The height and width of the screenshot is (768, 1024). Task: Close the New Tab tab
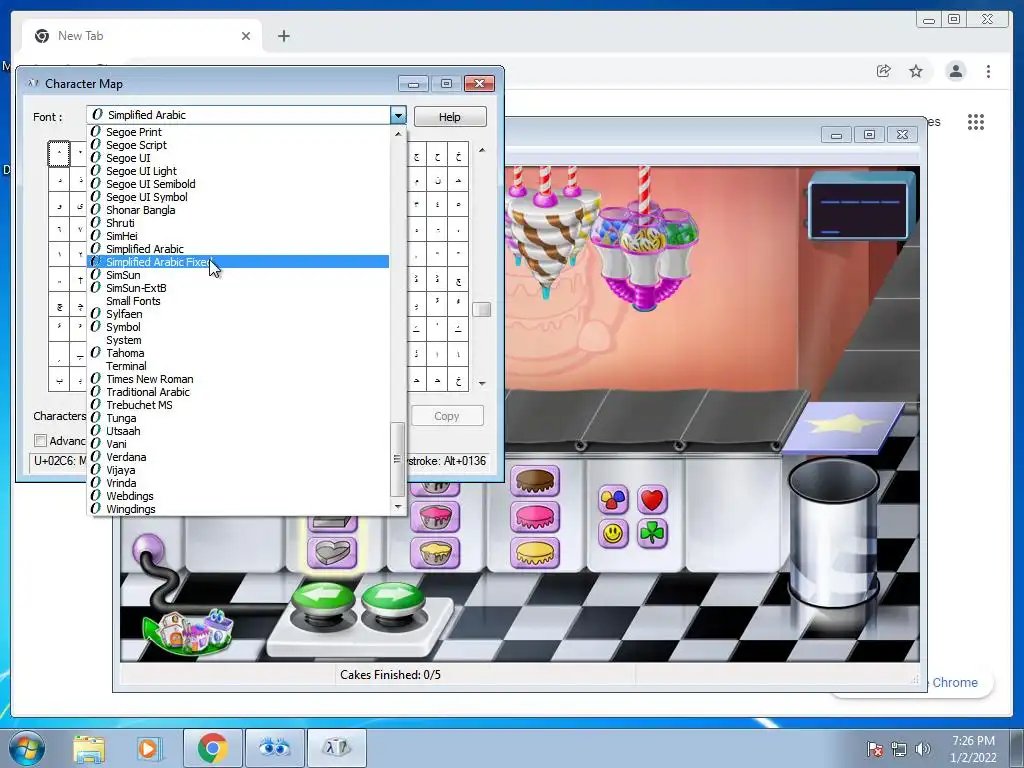[x=246, y=36]
